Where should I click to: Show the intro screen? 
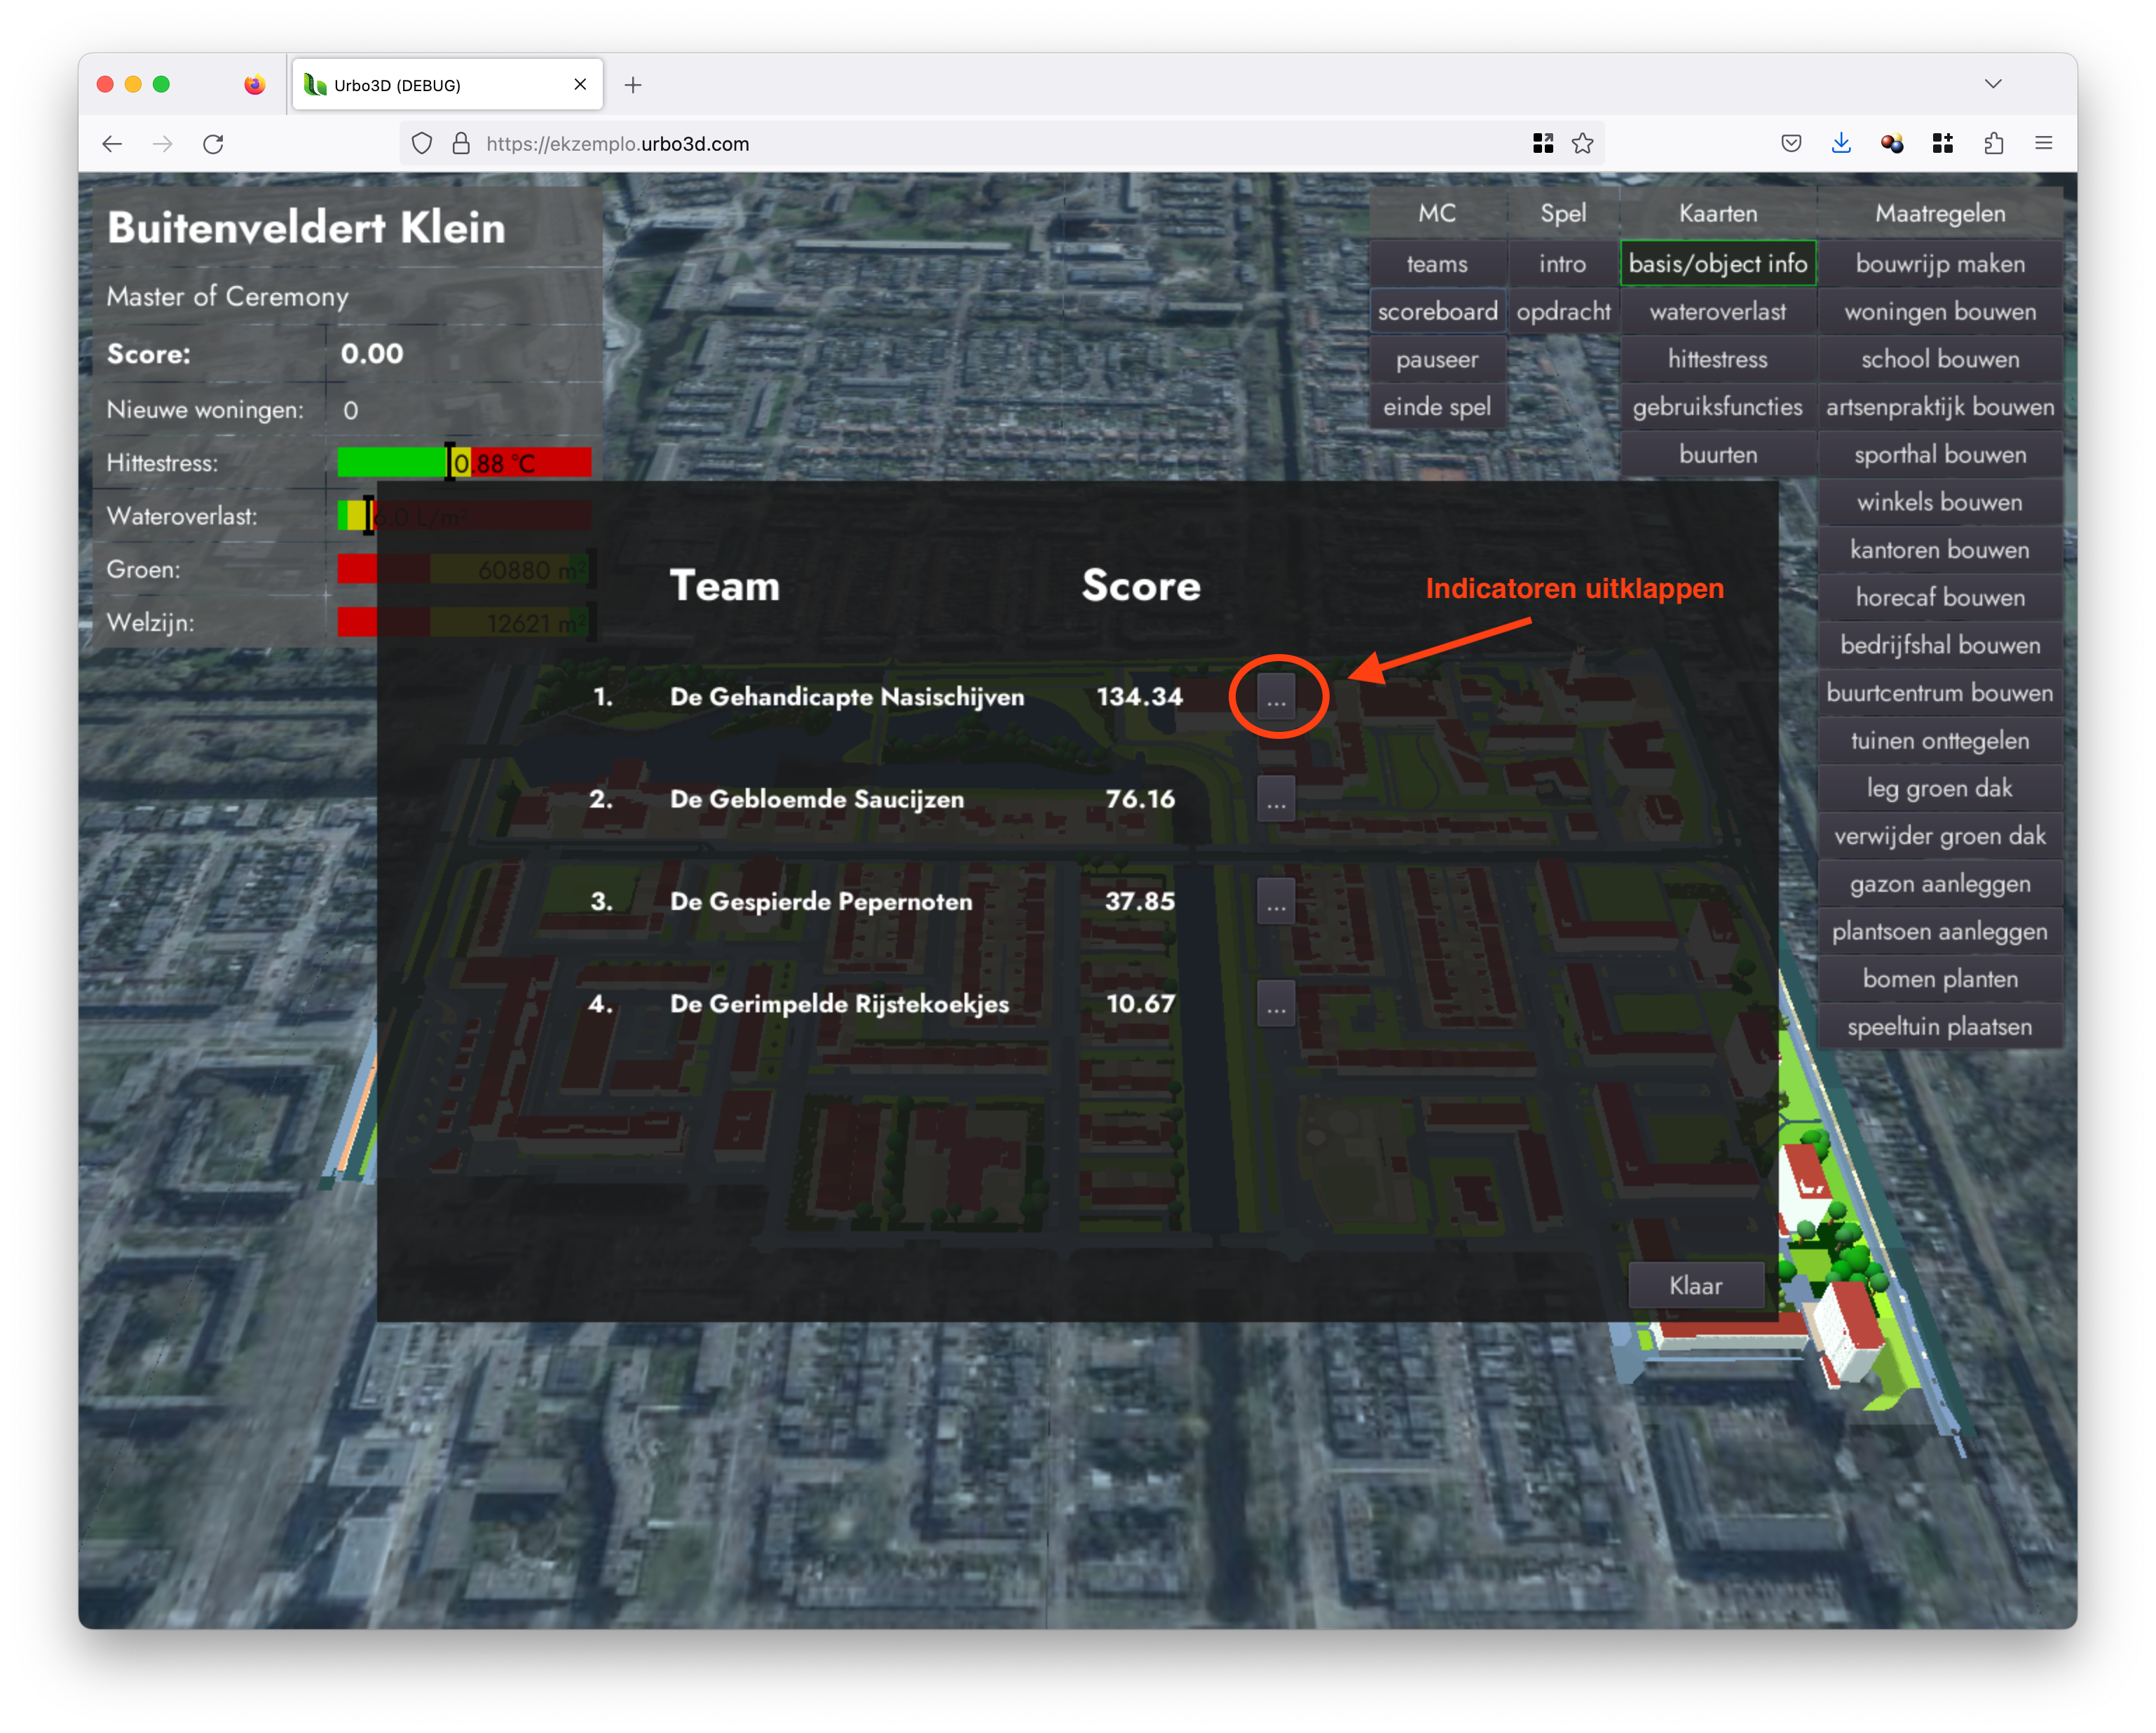[1563, 264]
